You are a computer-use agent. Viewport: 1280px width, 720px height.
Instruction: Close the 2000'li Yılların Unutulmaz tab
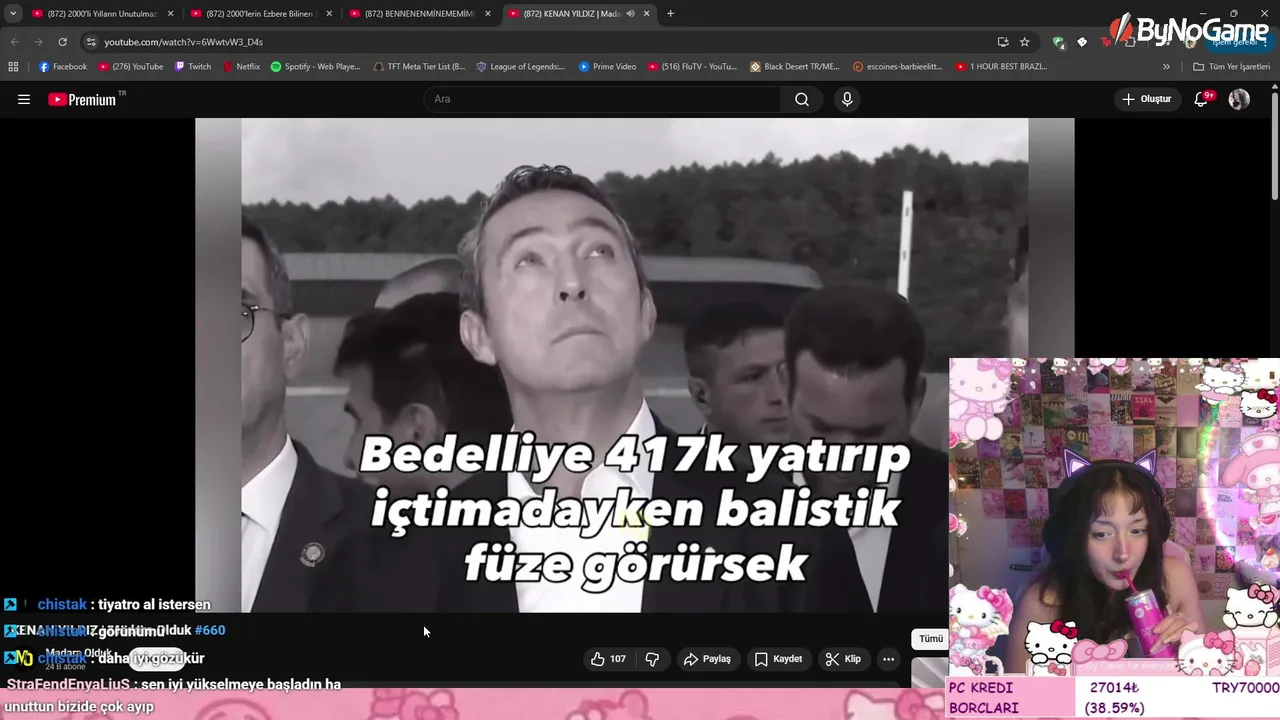coord(170,14)
